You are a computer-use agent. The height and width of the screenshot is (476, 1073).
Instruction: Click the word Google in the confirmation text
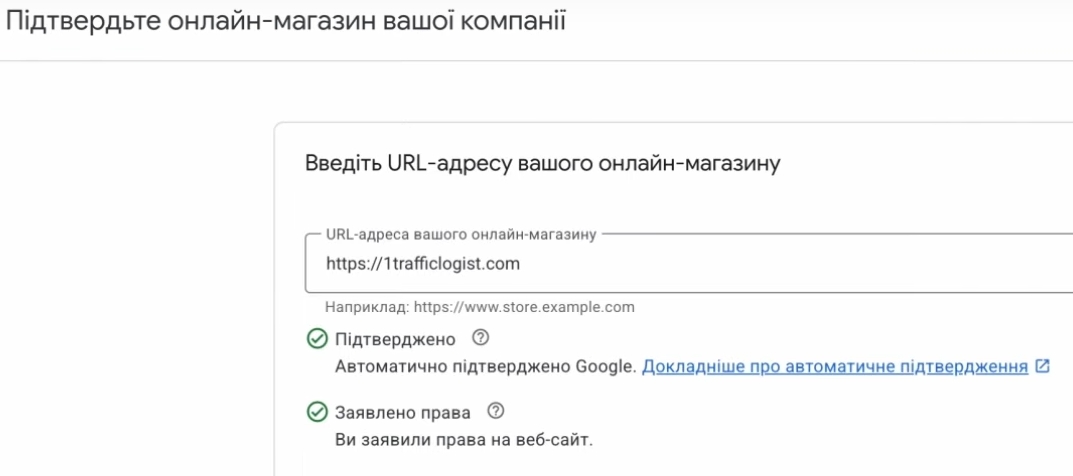[x=604, y=367]
